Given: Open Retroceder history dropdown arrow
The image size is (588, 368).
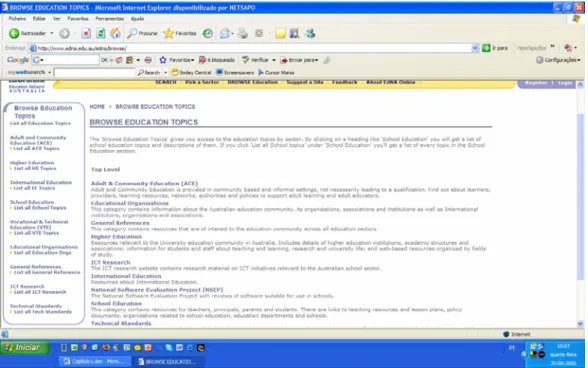Looking at the screenshot, I should 52,33.
